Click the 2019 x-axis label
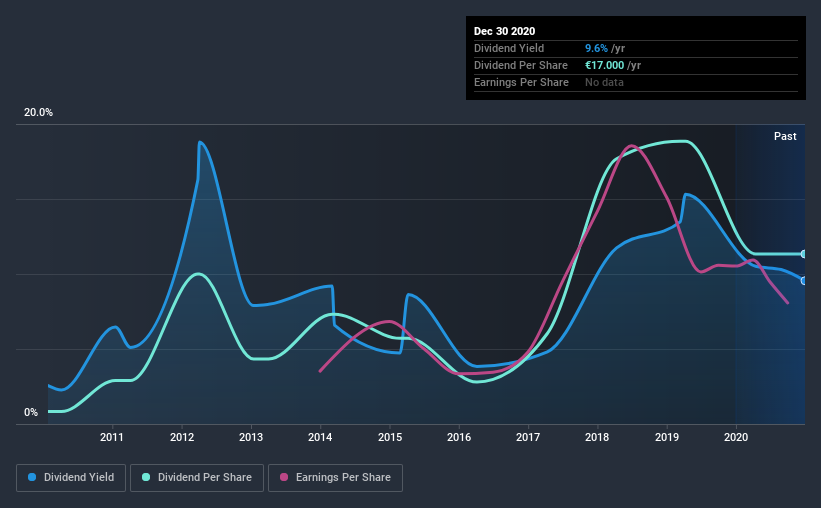 (667, 437)
